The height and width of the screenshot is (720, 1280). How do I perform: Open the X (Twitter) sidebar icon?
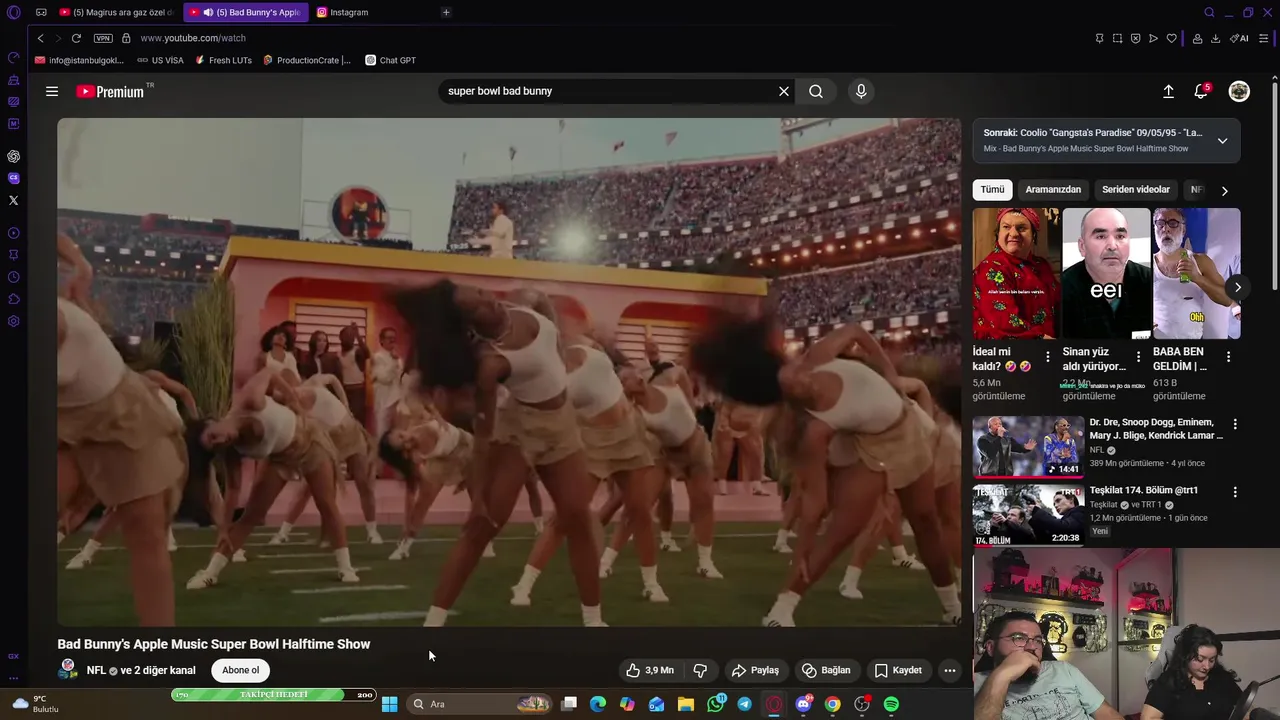click(x=13, y=200)
